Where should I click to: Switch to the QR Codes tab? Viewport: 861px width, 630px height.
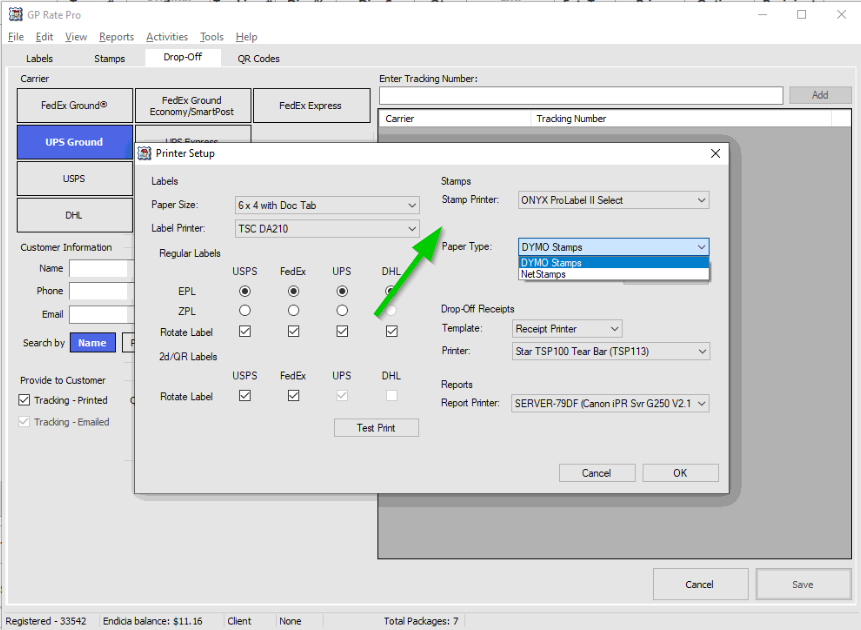point(259,58)
